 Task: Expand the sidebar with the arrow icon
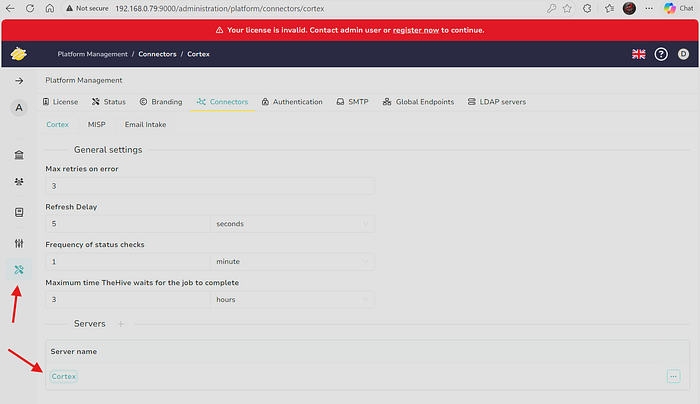click(x=19, y=81)
